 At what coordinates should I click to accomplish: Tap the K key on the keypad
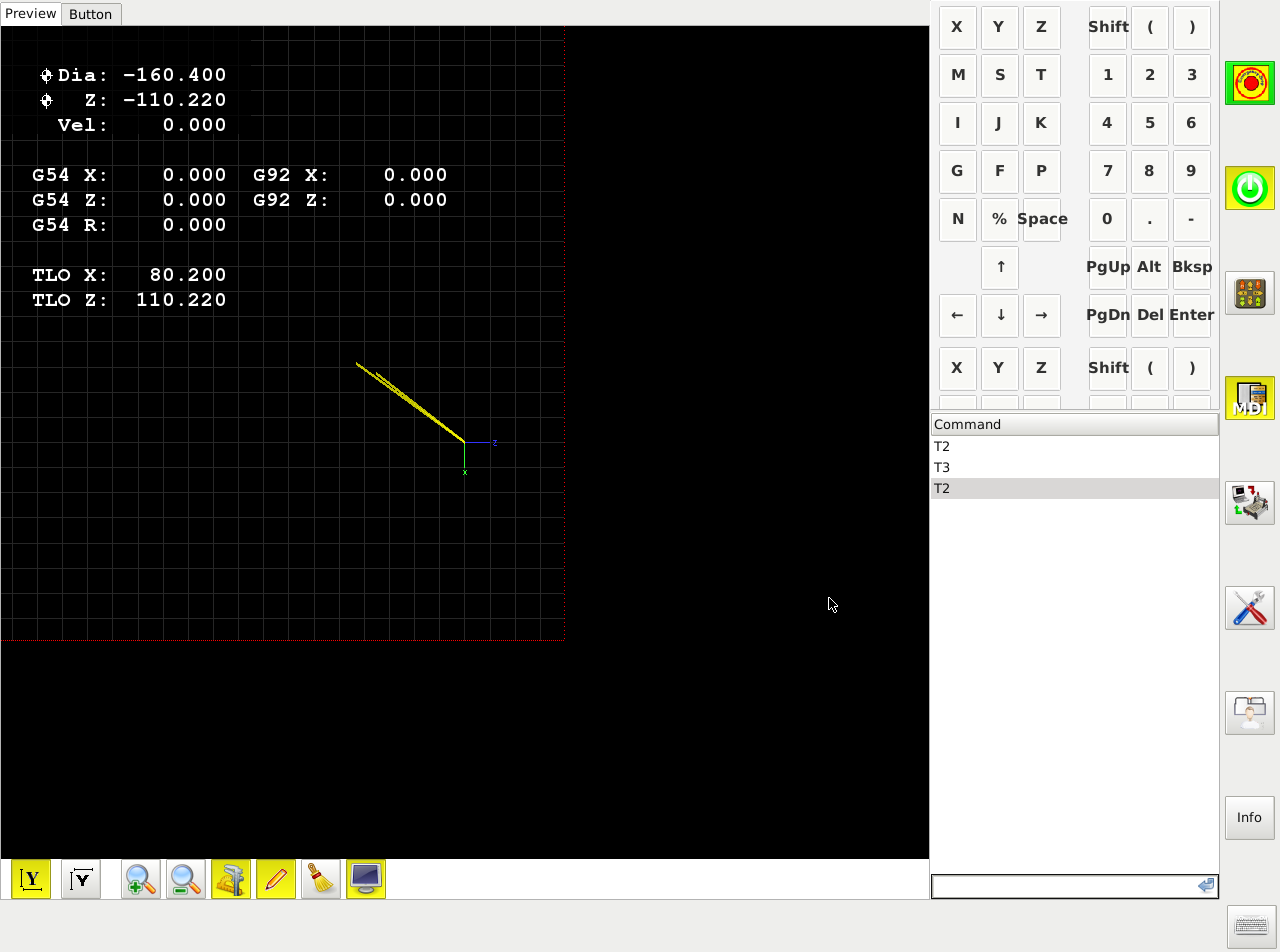coord(1042,123)
